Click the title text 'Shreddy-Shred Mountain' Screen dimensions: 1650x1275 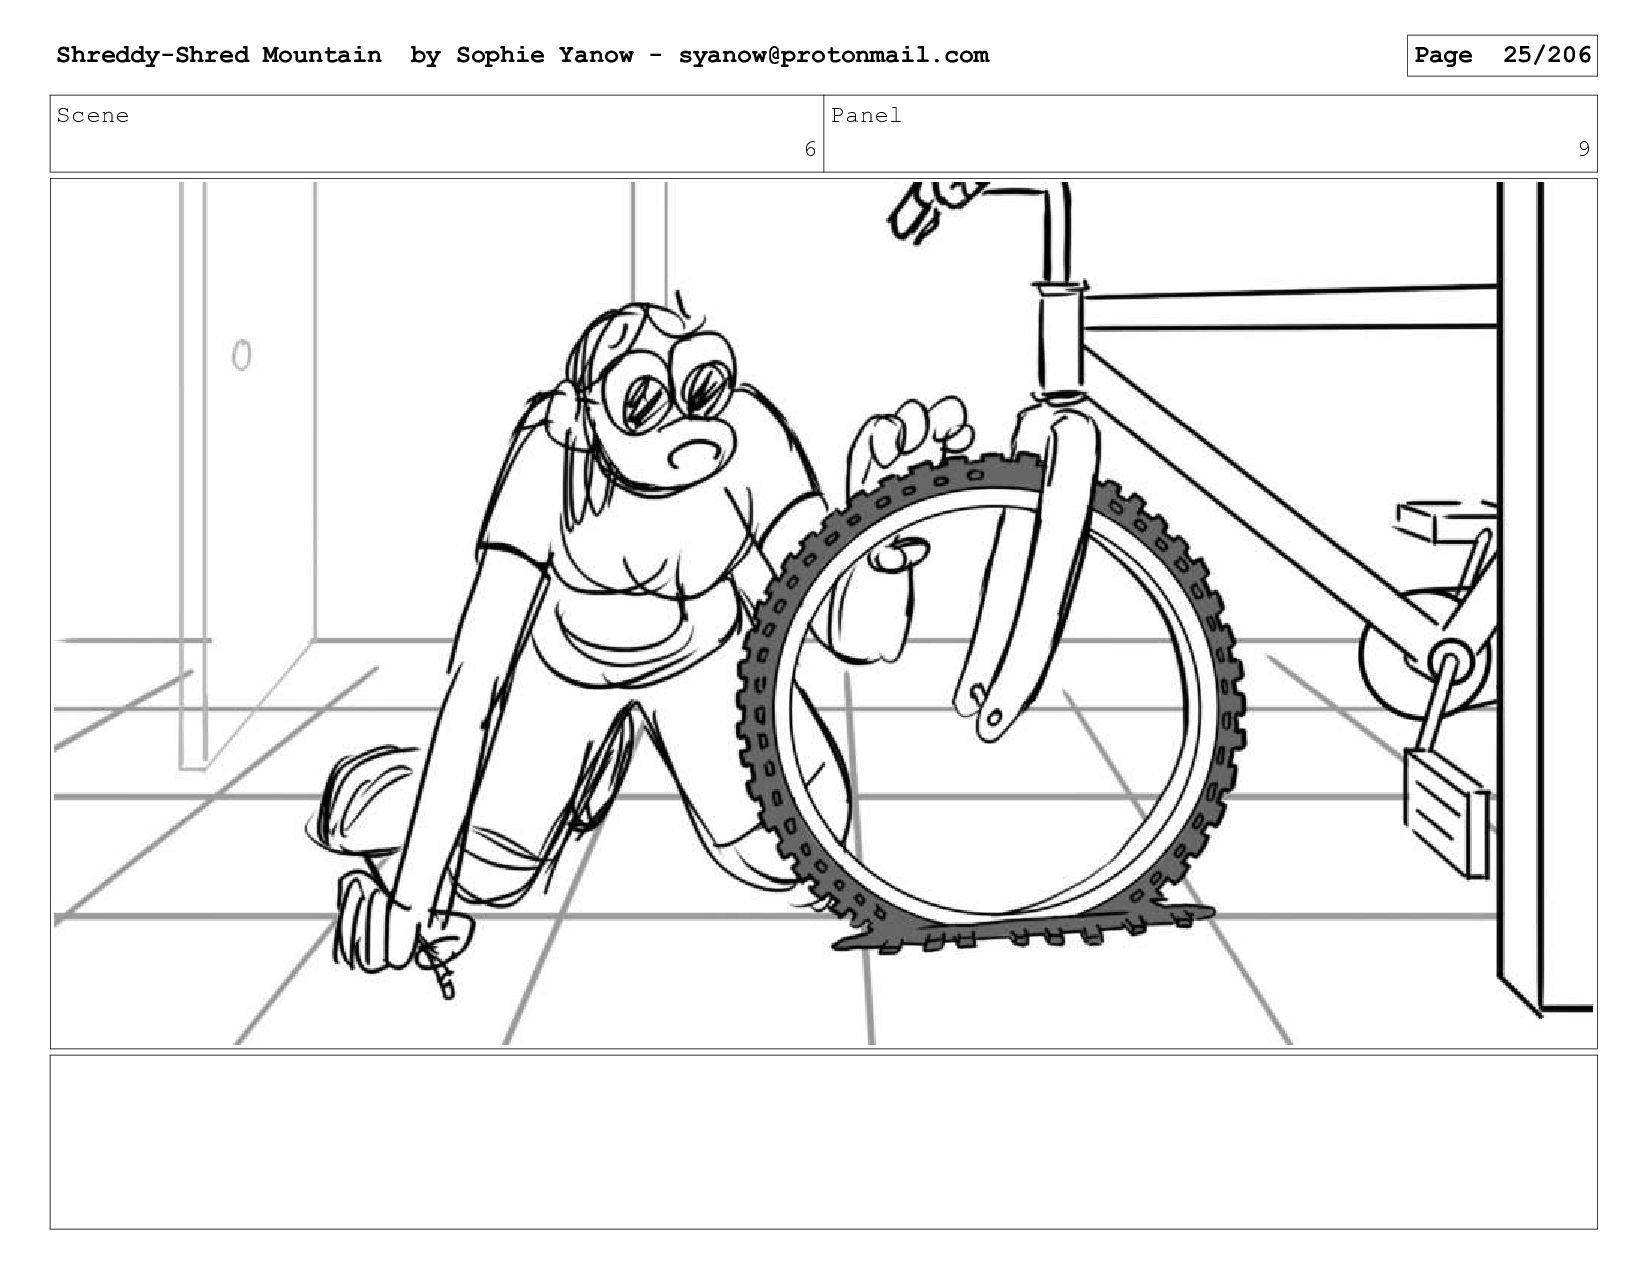[219, 55]
